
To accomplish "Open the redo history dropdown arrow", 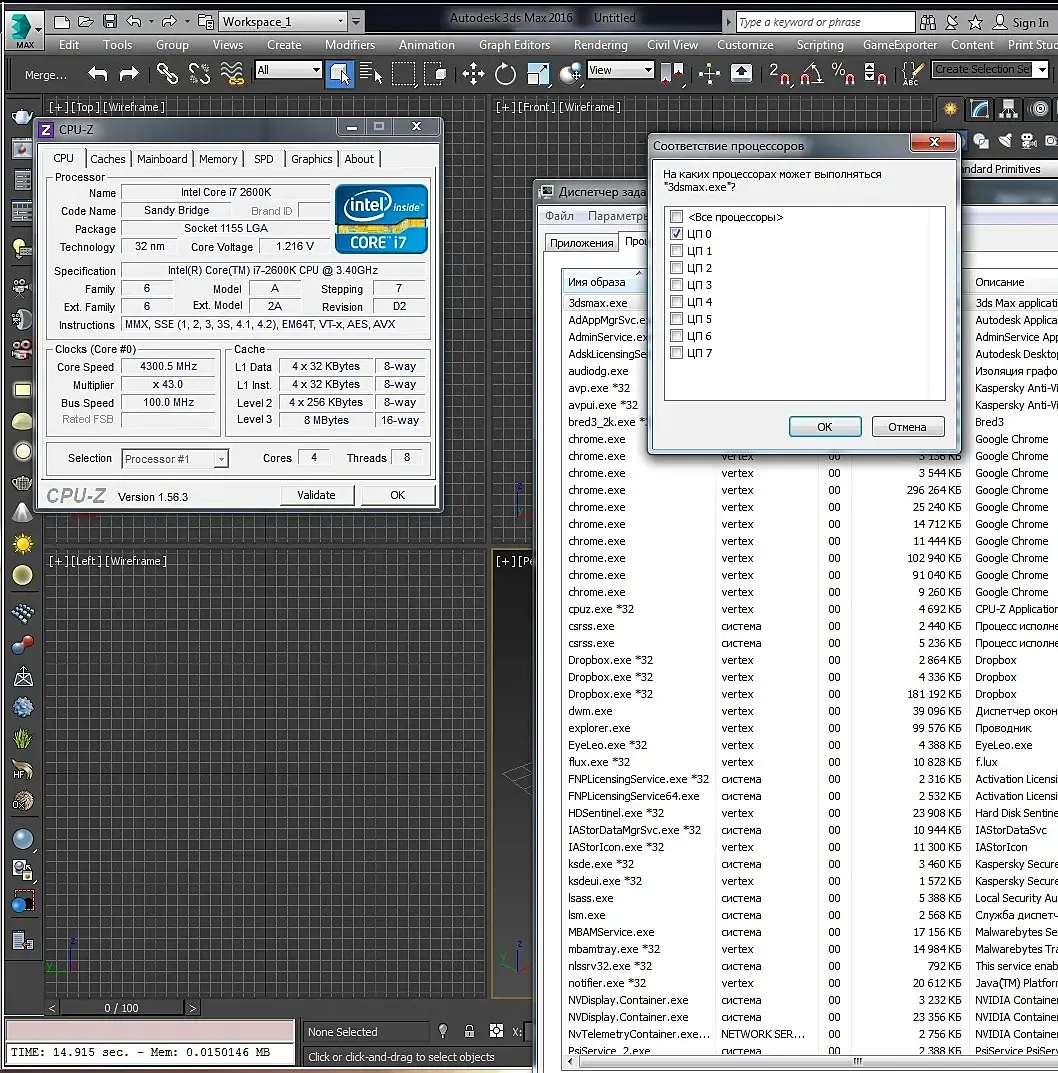I will [x=187, y=22].
